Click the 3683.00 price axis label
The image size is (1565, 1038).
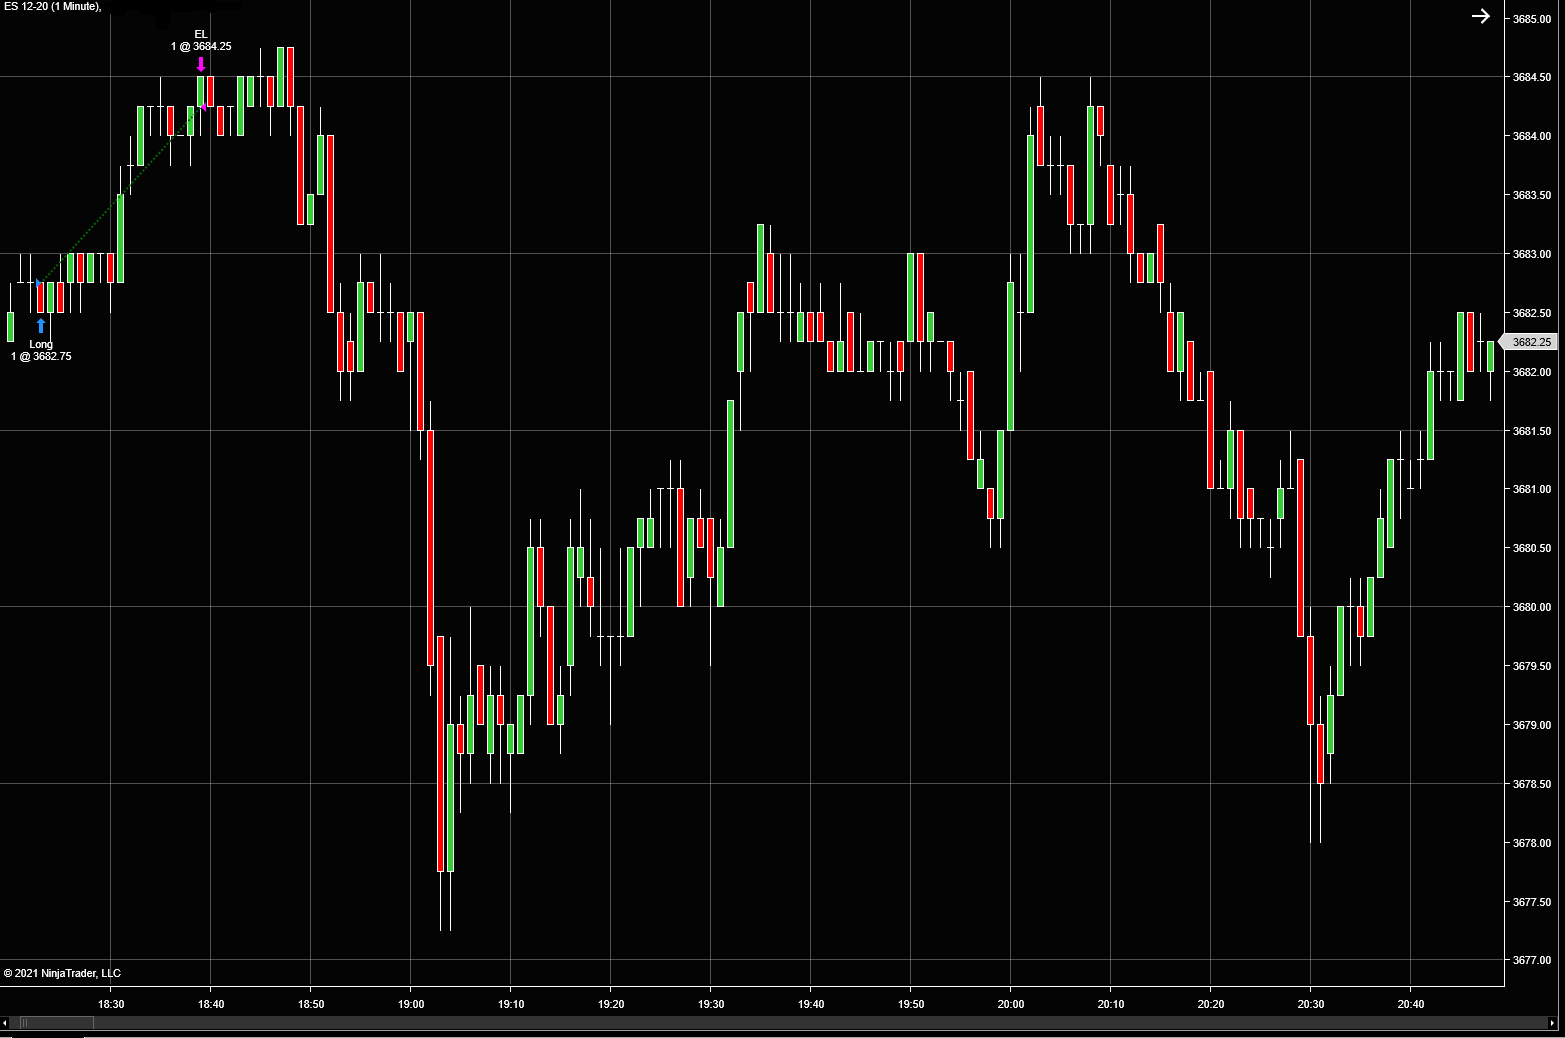[1532, 254]
